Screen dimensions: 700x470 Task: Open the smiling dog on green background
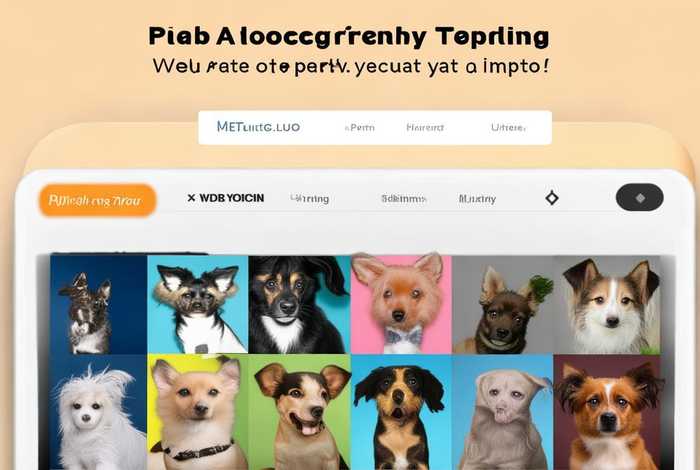(x=300, y=412)
